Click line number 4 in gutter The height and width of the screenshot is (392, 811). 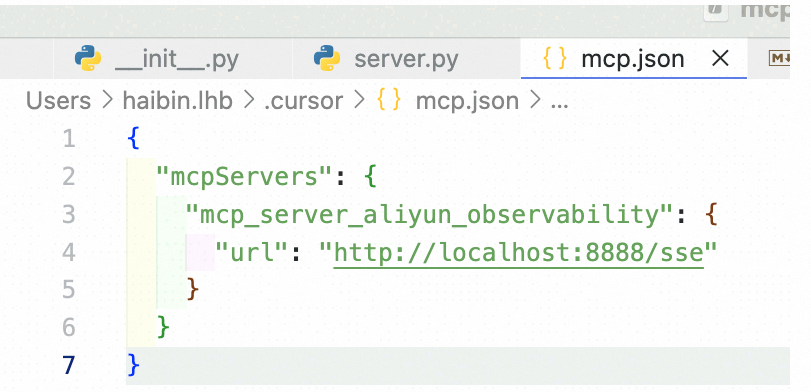[69, 253]
